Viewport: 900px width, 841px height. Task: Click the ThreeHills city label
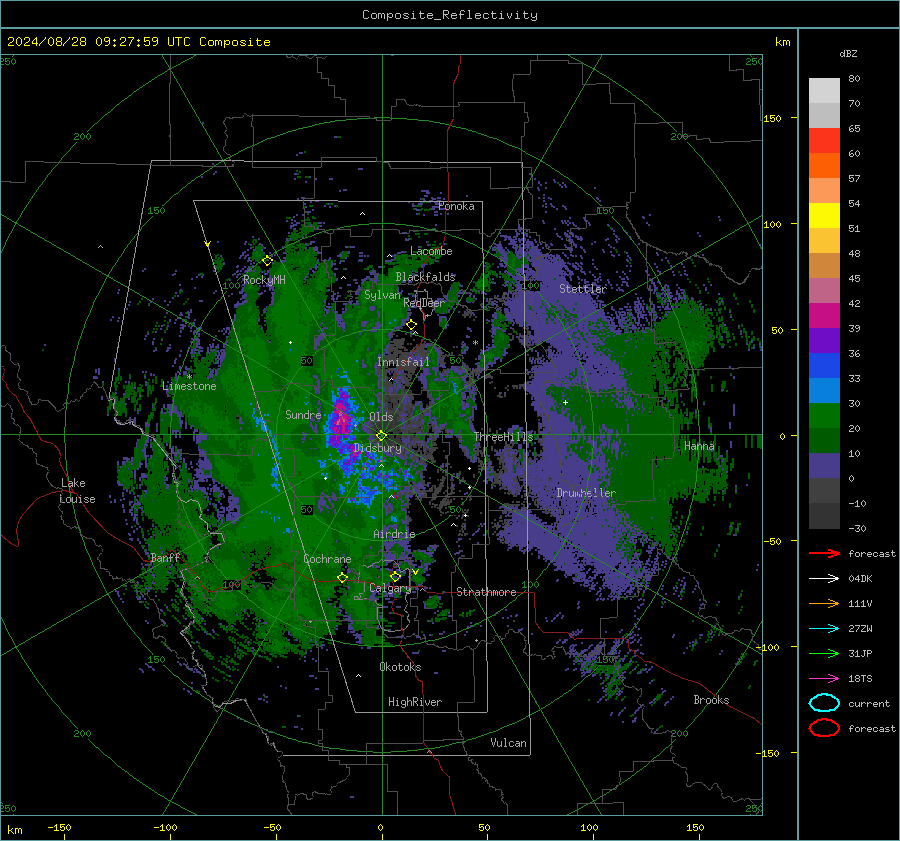503,437
